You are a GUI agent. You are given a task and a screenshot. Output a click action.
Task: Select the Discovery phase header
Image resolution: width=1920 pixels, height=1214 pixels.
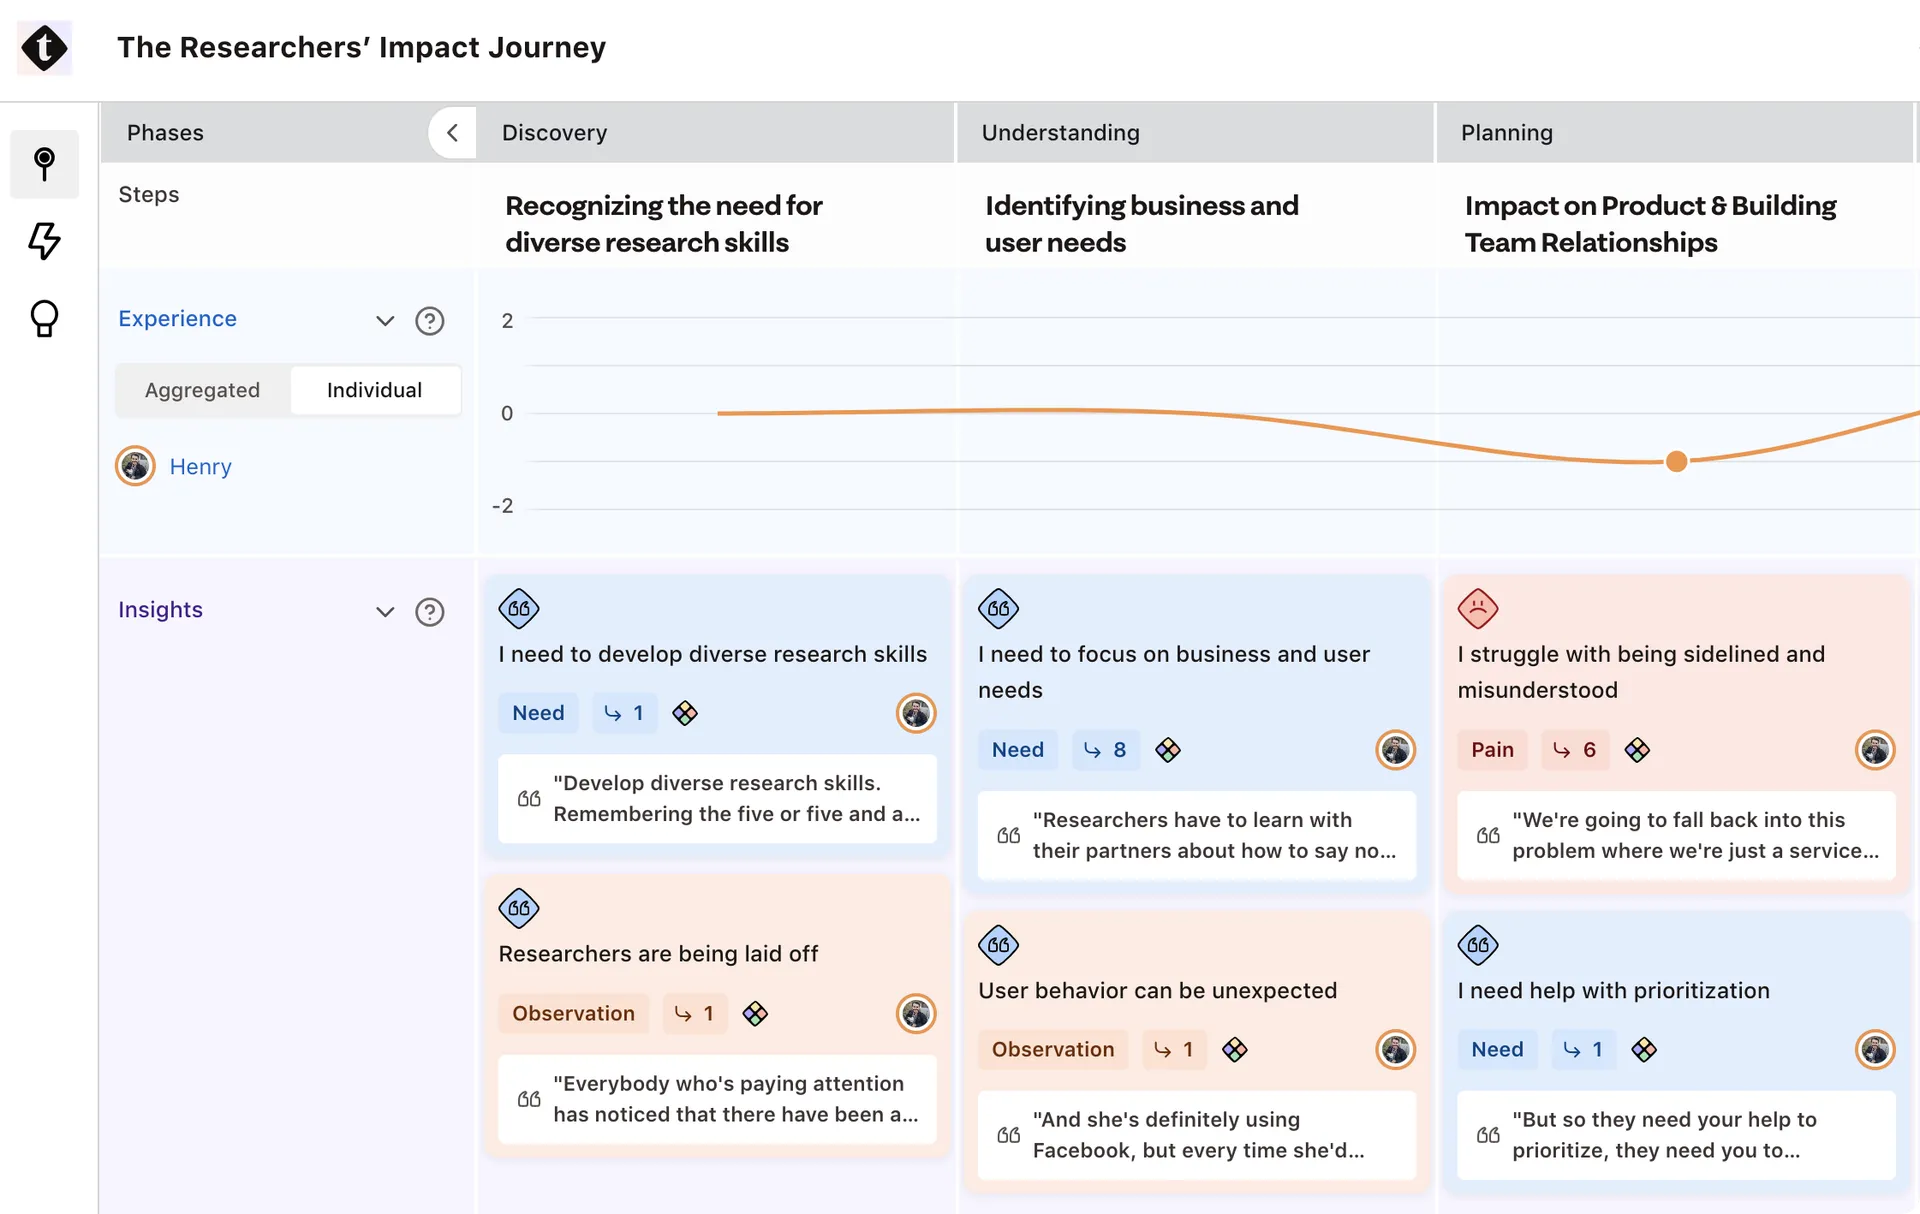pos(715,133)
